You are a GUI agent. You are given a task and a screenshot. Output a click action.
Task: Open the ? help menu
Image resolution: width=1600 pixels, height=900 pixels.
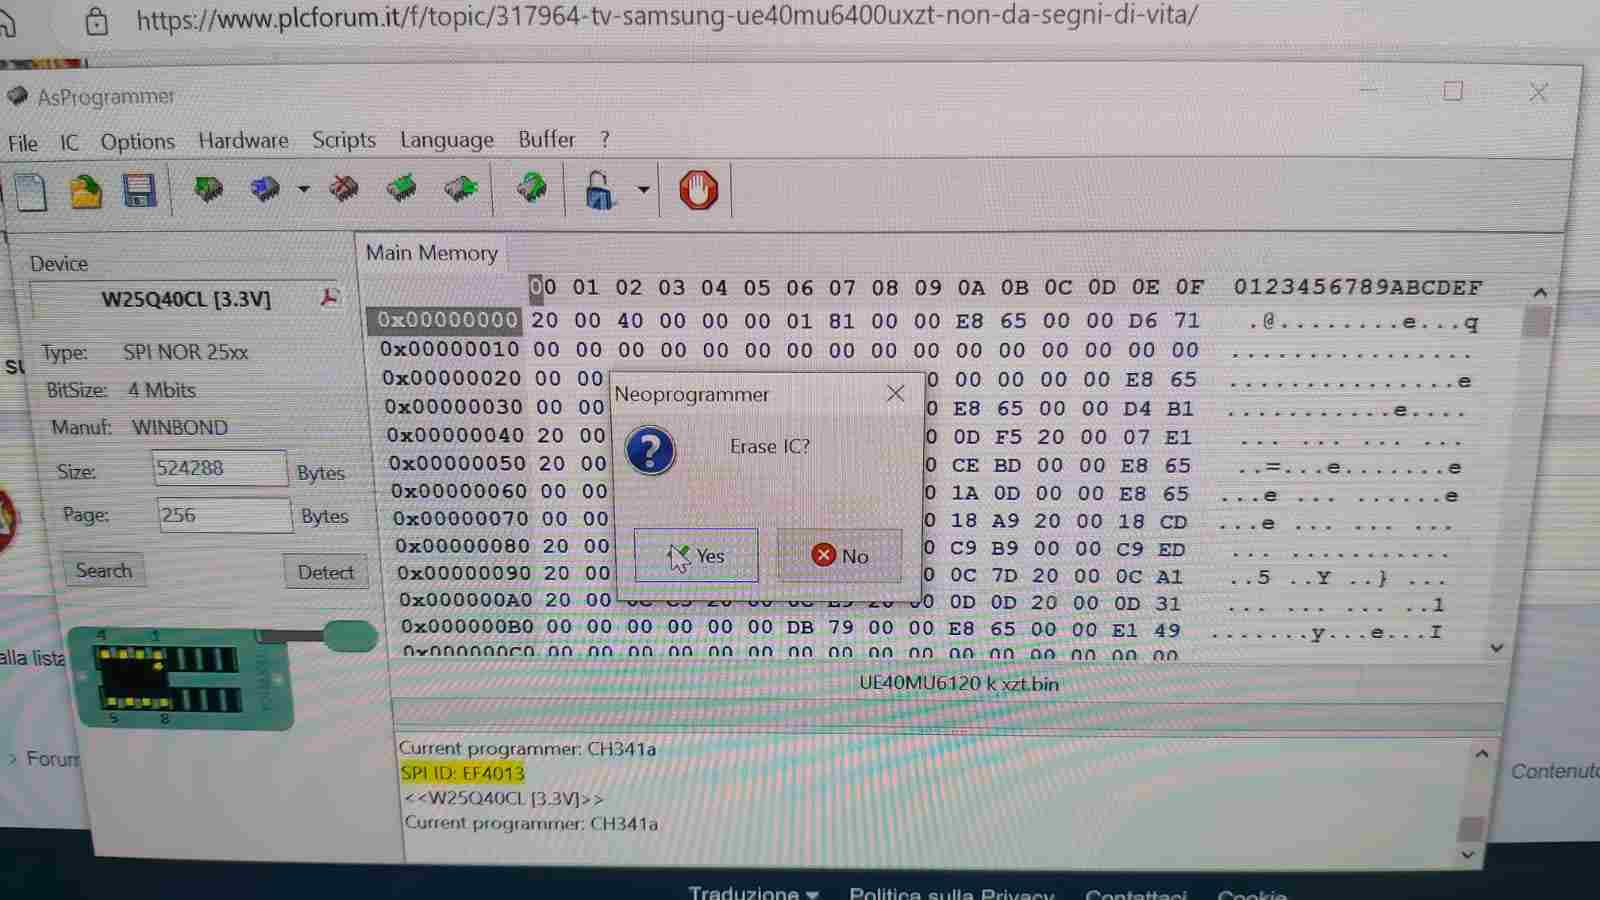(x=604, y=140)
